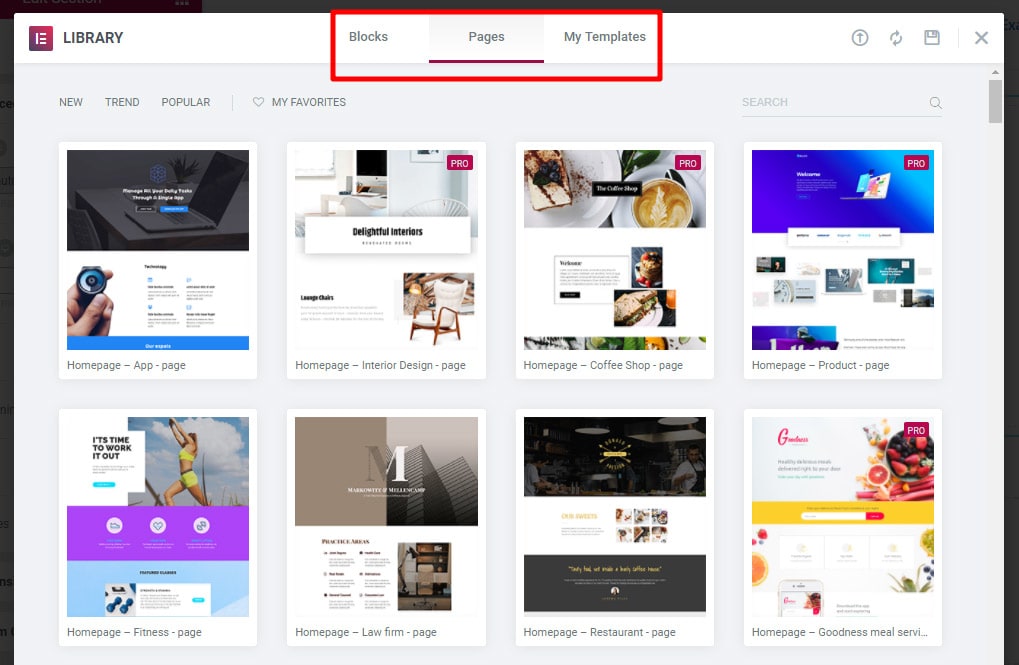Open the Homepage – Coffee Shop template thumbnail

click(615, 250)
